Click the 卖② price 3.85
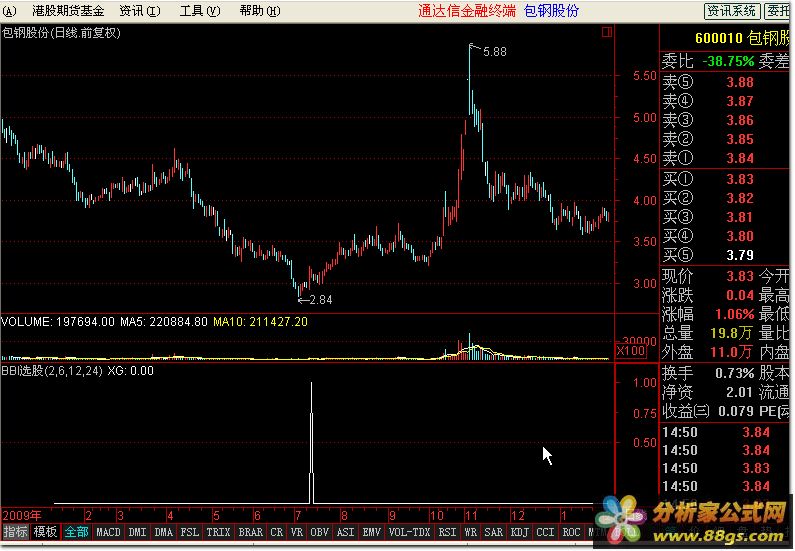The image size is (795, 551). pos(740,139)
